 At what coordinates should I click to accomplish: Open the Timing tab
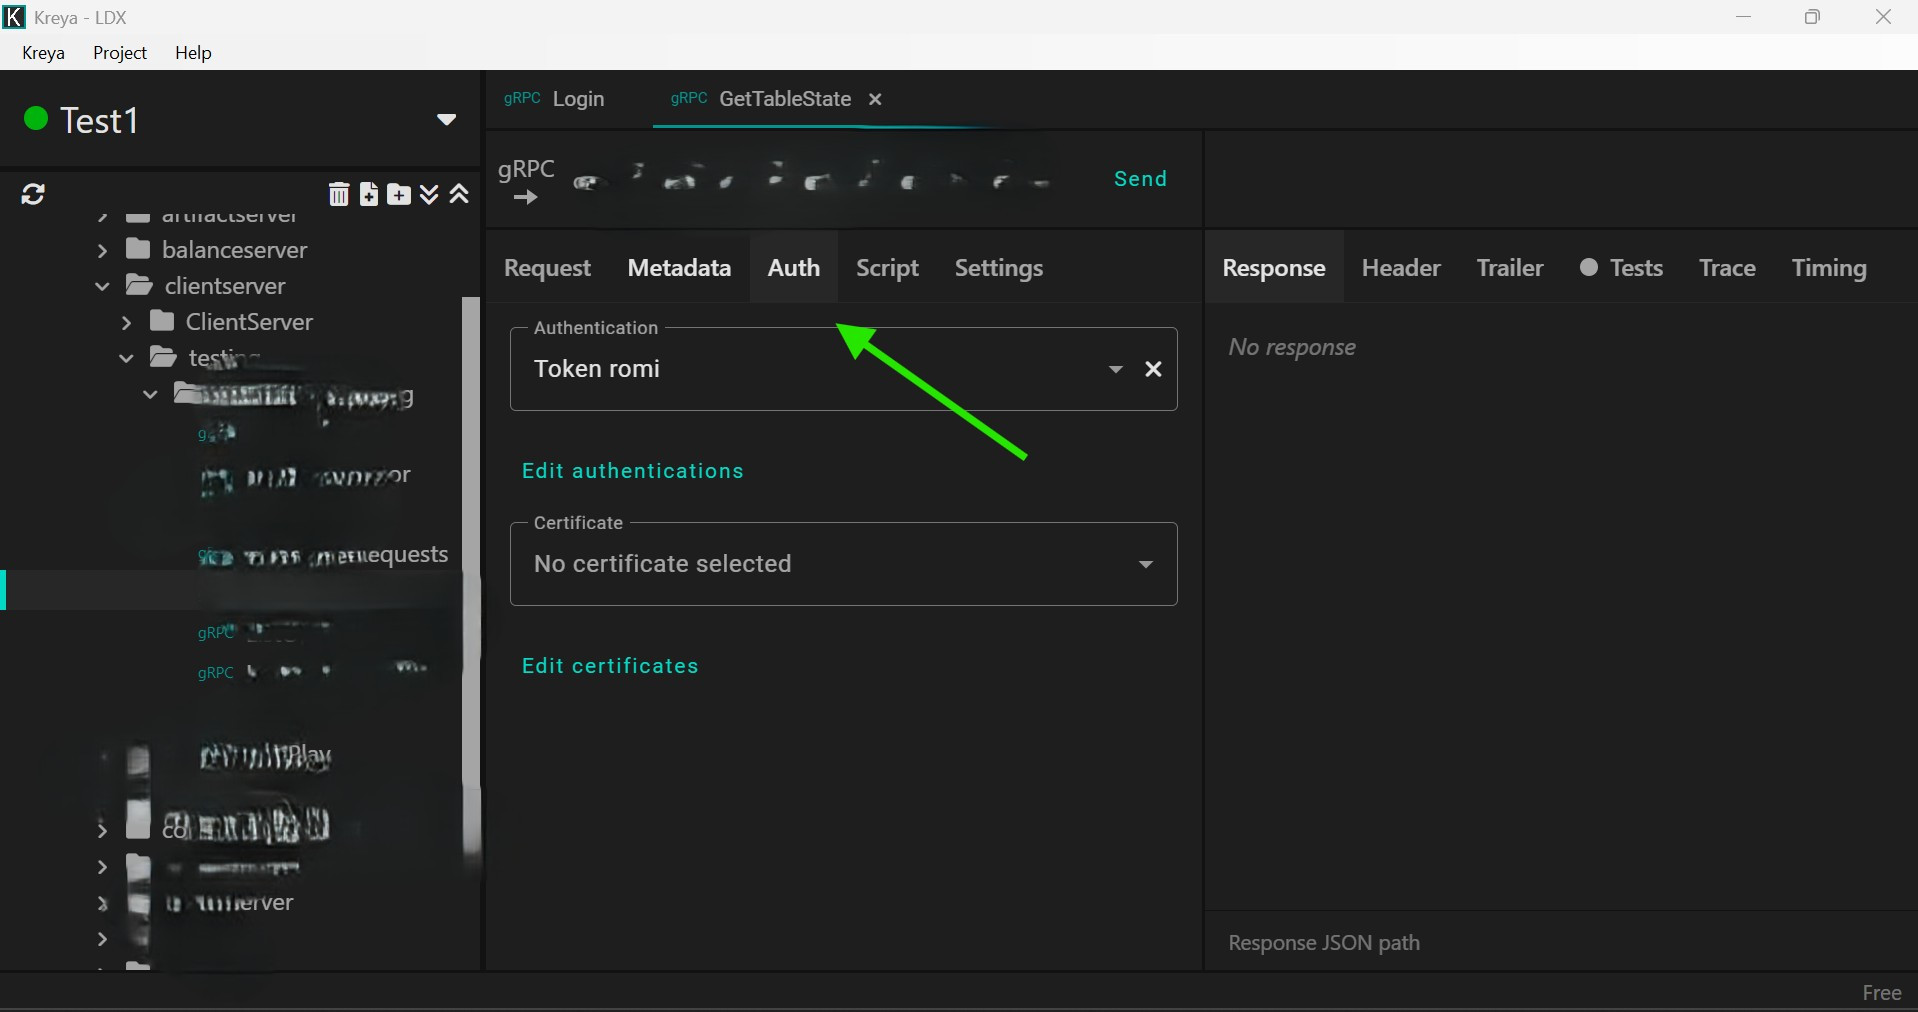tap(1829, 268)
